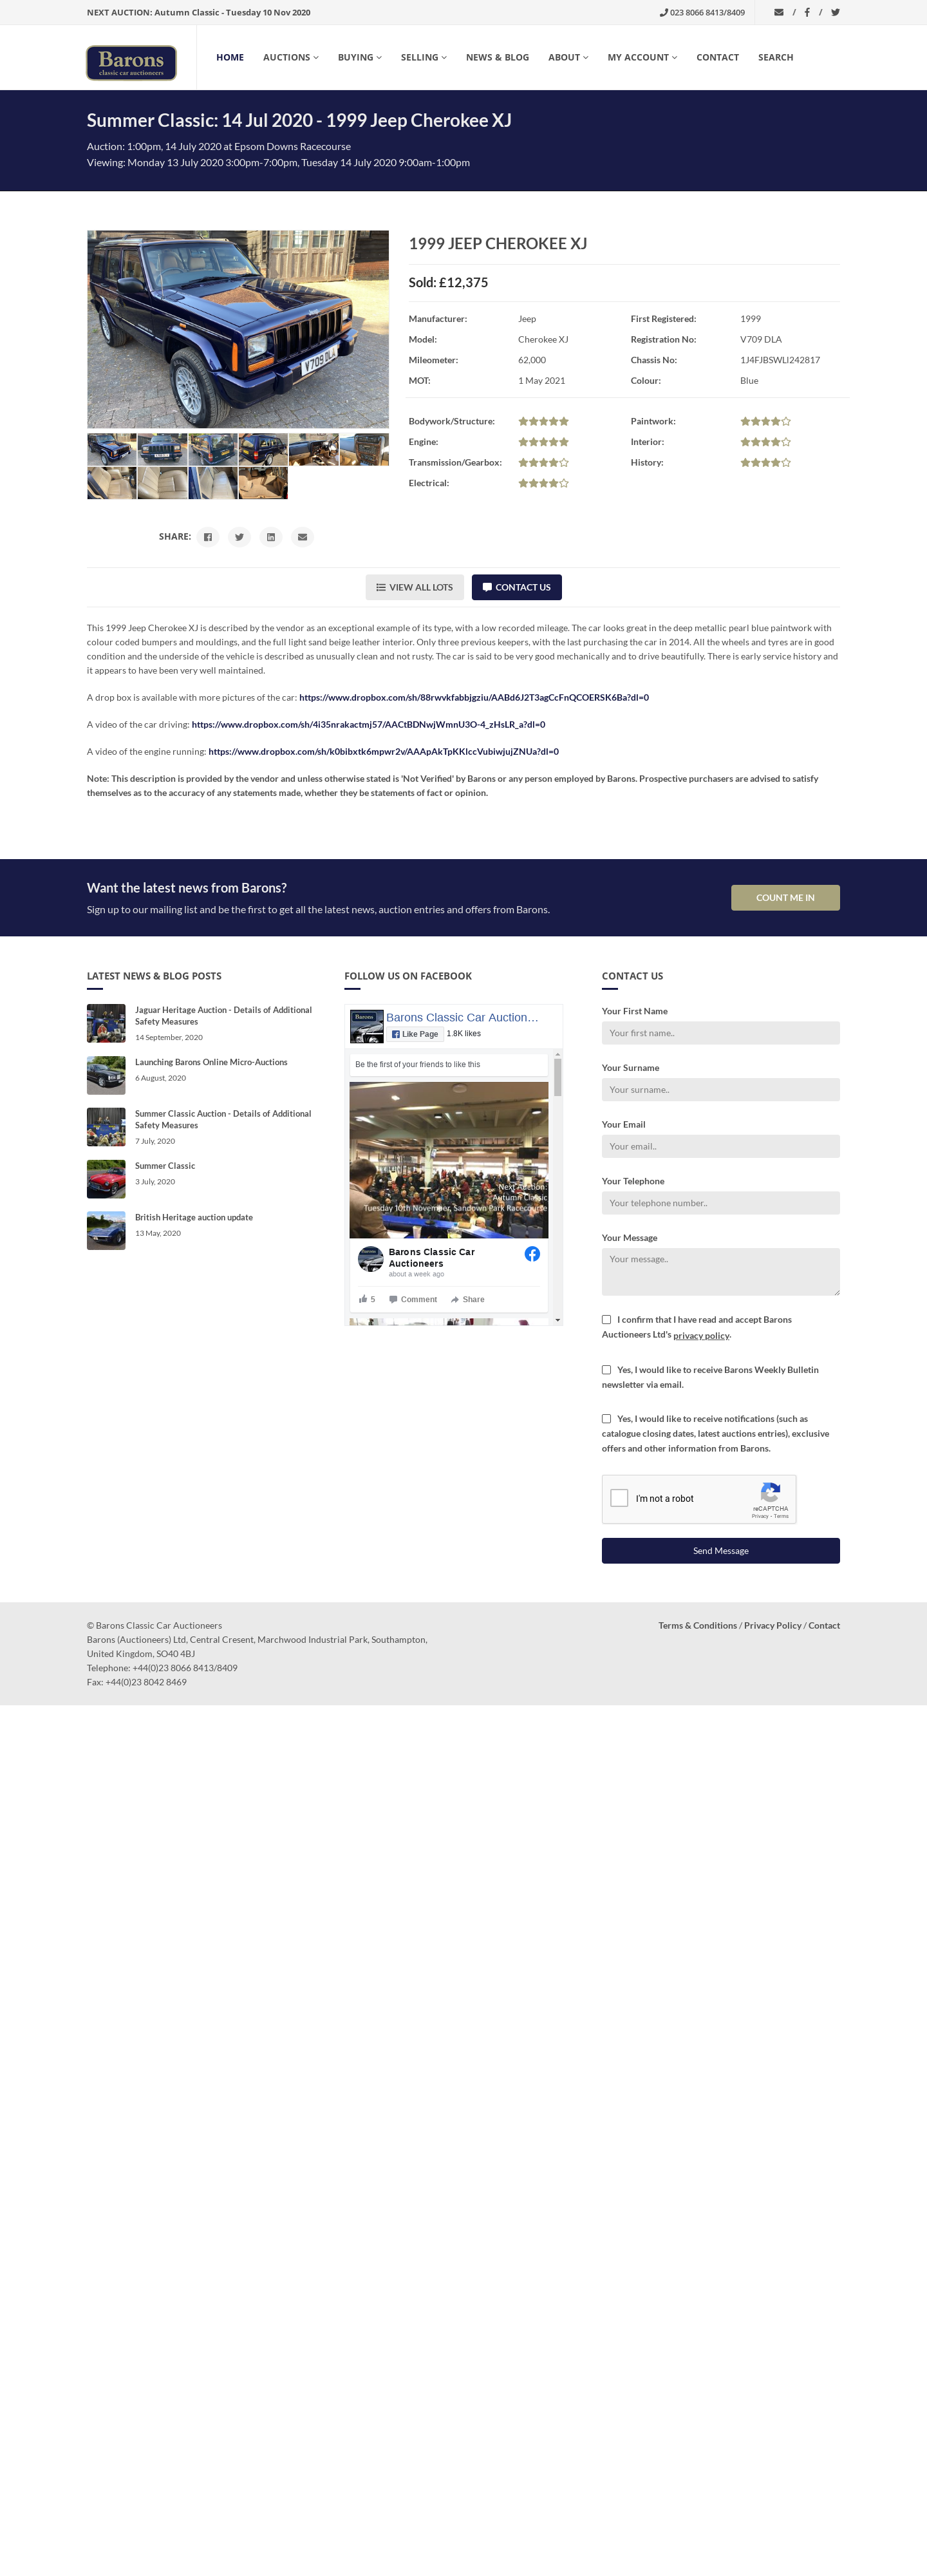Open Privacy Policy footer link
Screen dimensions: 927x2576
coord(772,1626)
